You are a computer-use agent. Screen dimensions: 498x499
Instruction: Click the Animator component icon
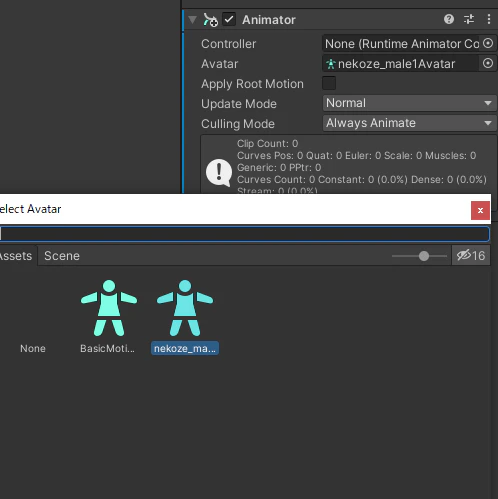click(x=210, y=20)
